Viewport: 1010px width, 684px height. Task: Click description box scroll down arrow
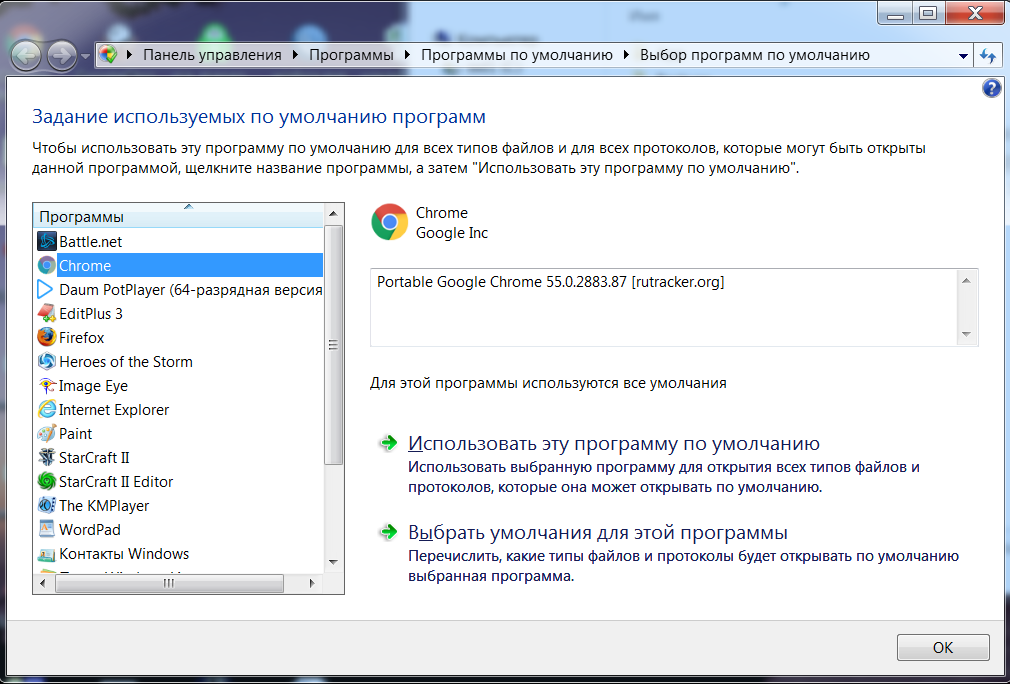point(966,334)
